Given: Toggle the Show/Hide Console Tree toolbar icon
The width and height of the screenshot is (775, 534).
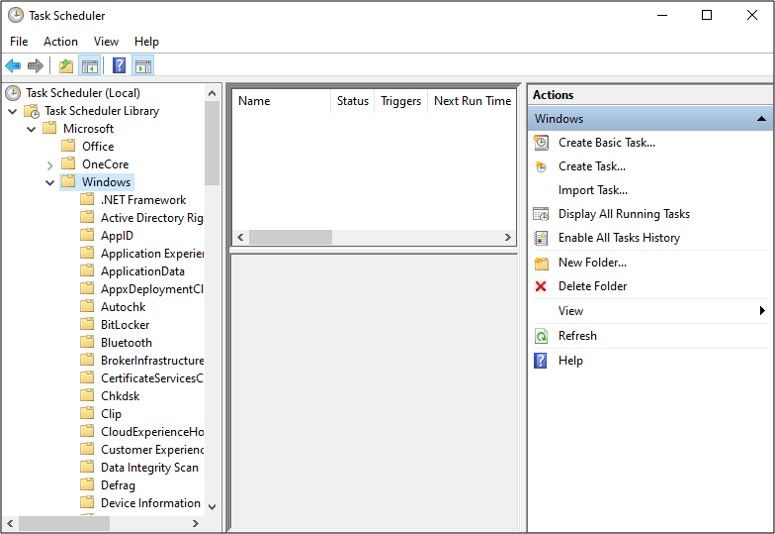Looking at the screenshot, I should pyautogui.click(x=90, y=65).
